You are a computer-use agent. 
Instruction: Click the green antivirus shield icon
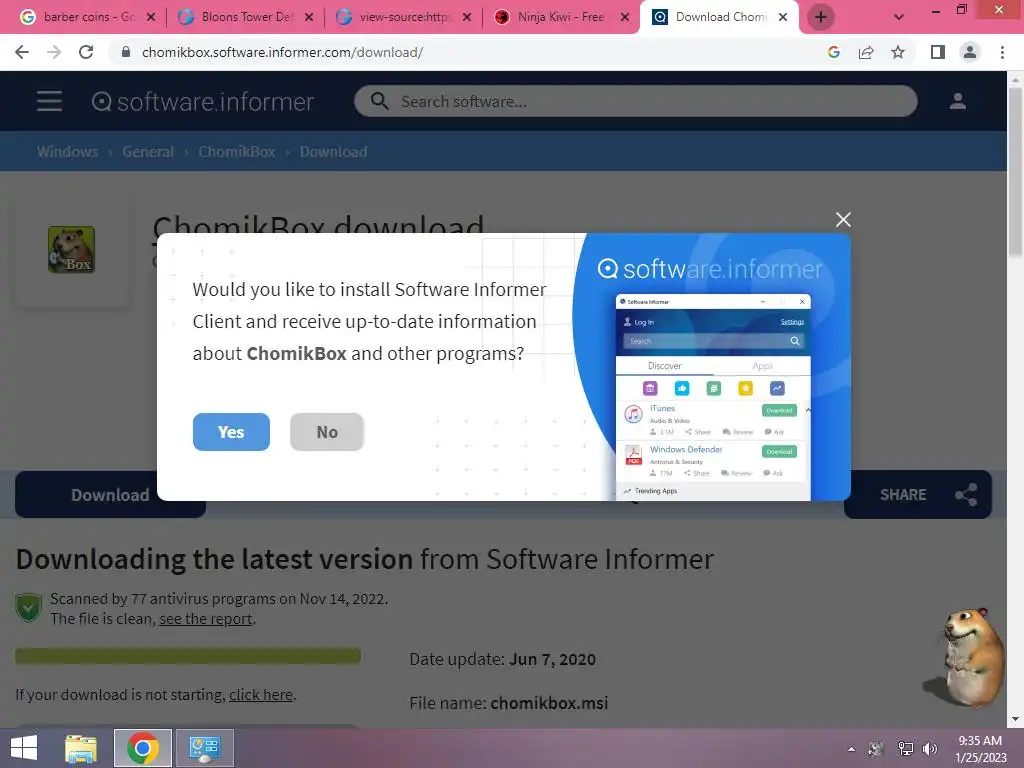[29, 608]
